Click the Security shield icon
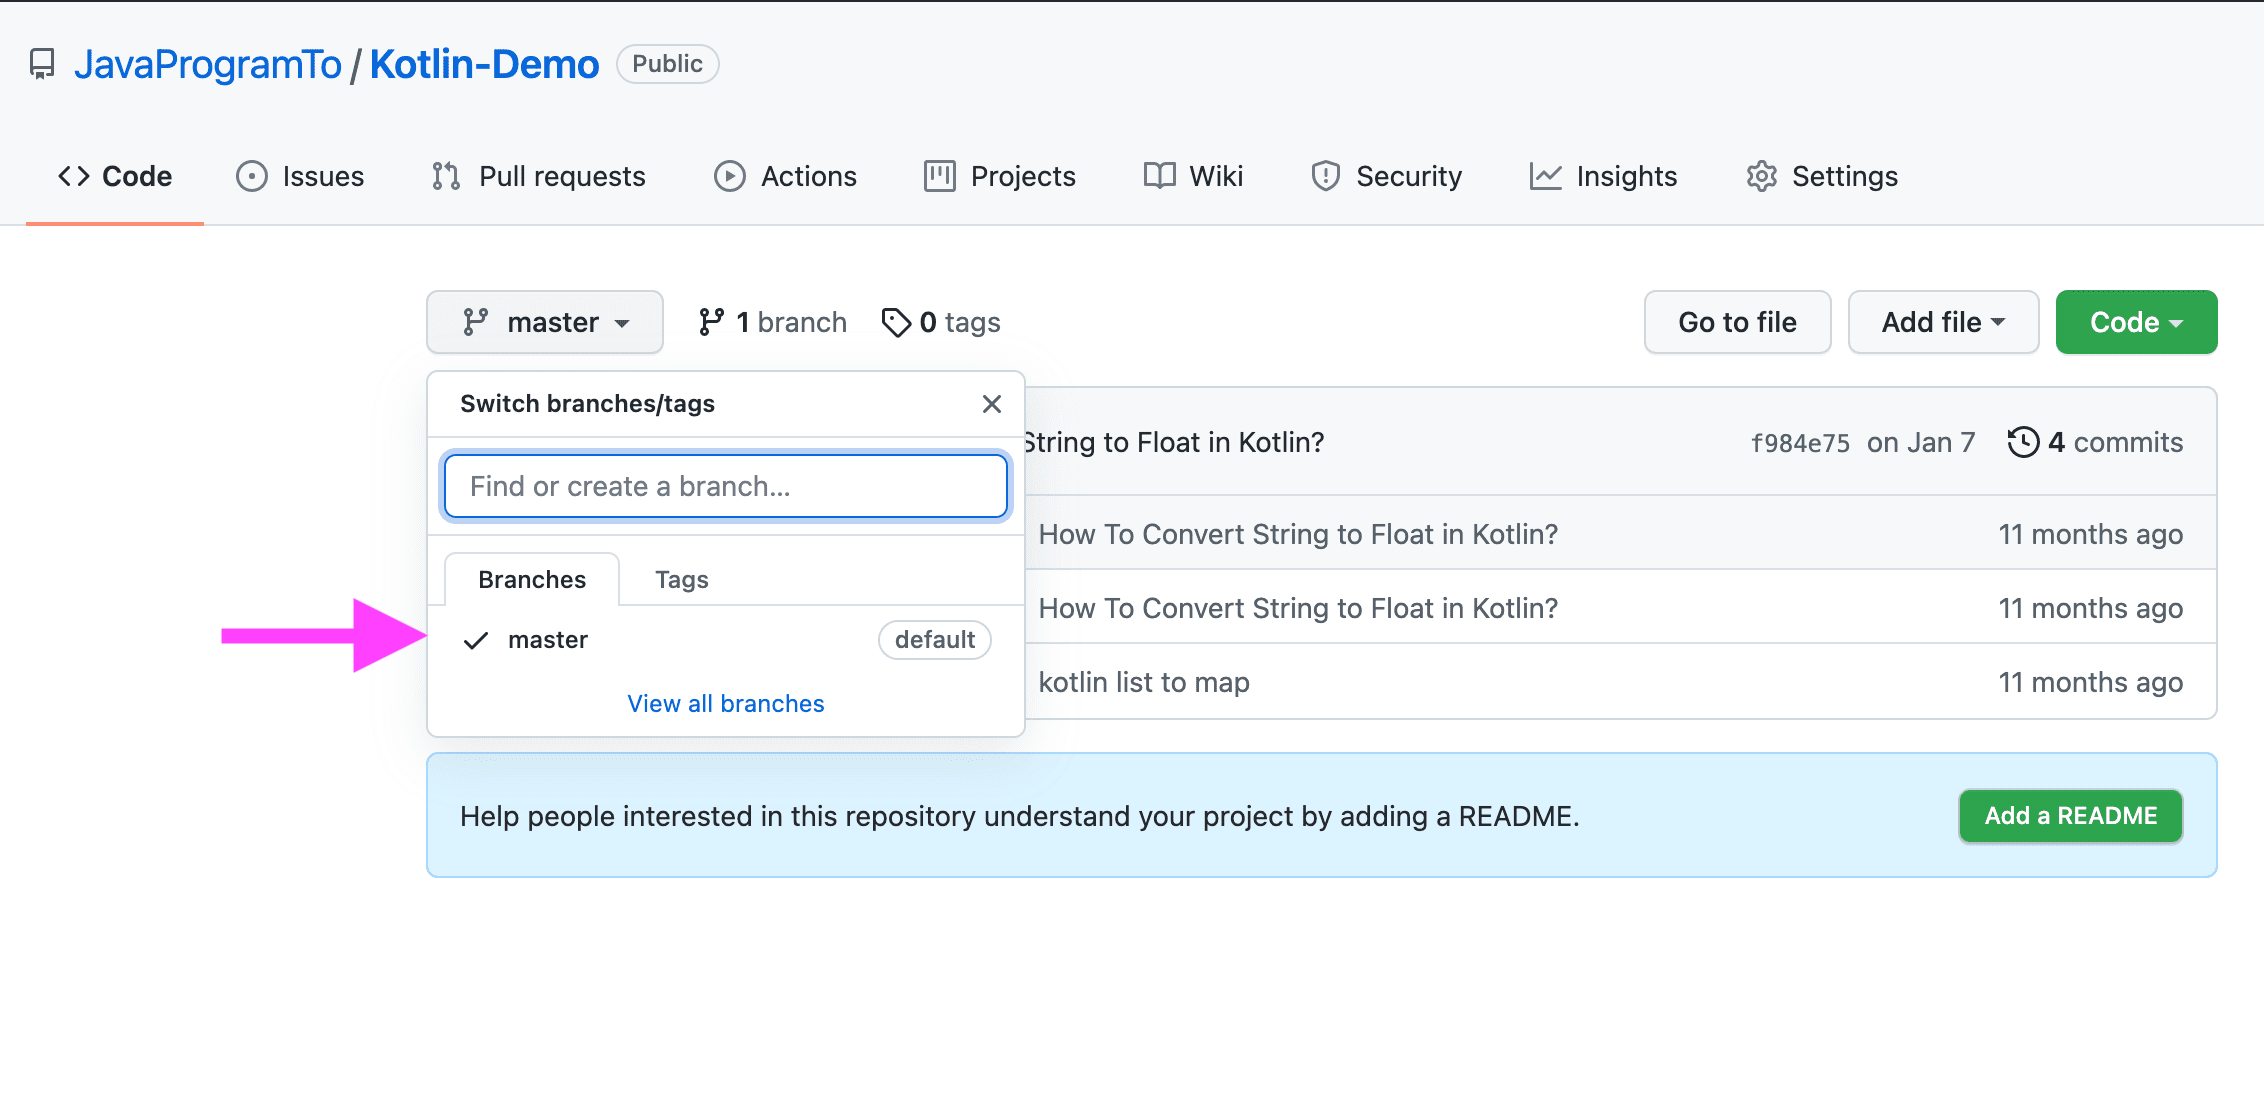This screenshot has height=1104, width=2264. (1325, 176)
